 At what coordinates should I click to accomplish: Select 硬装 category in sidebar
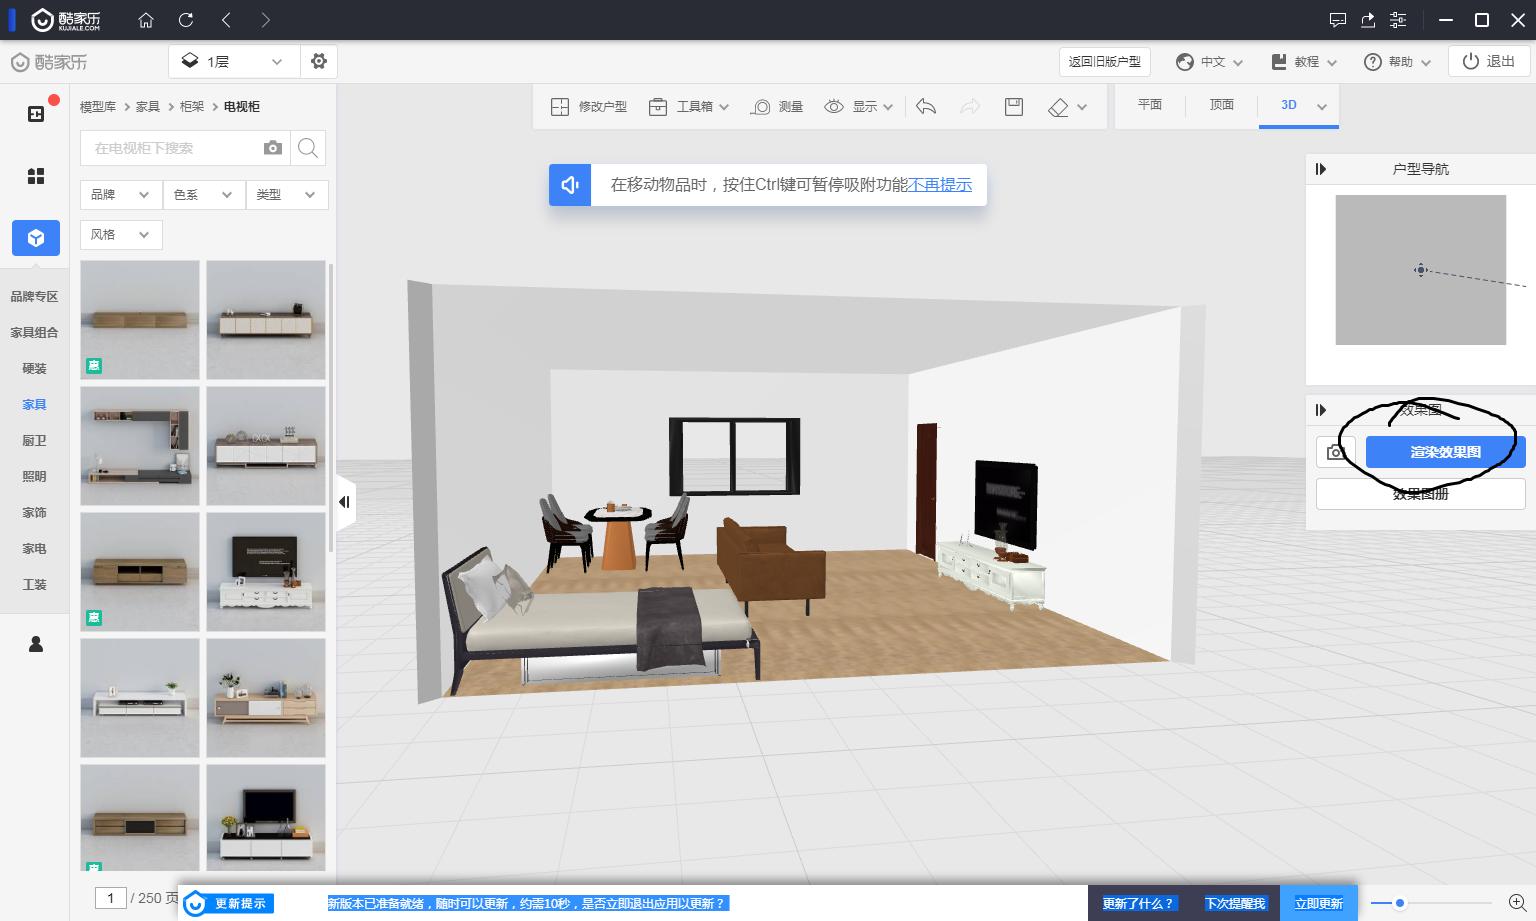tap(35, 368)
